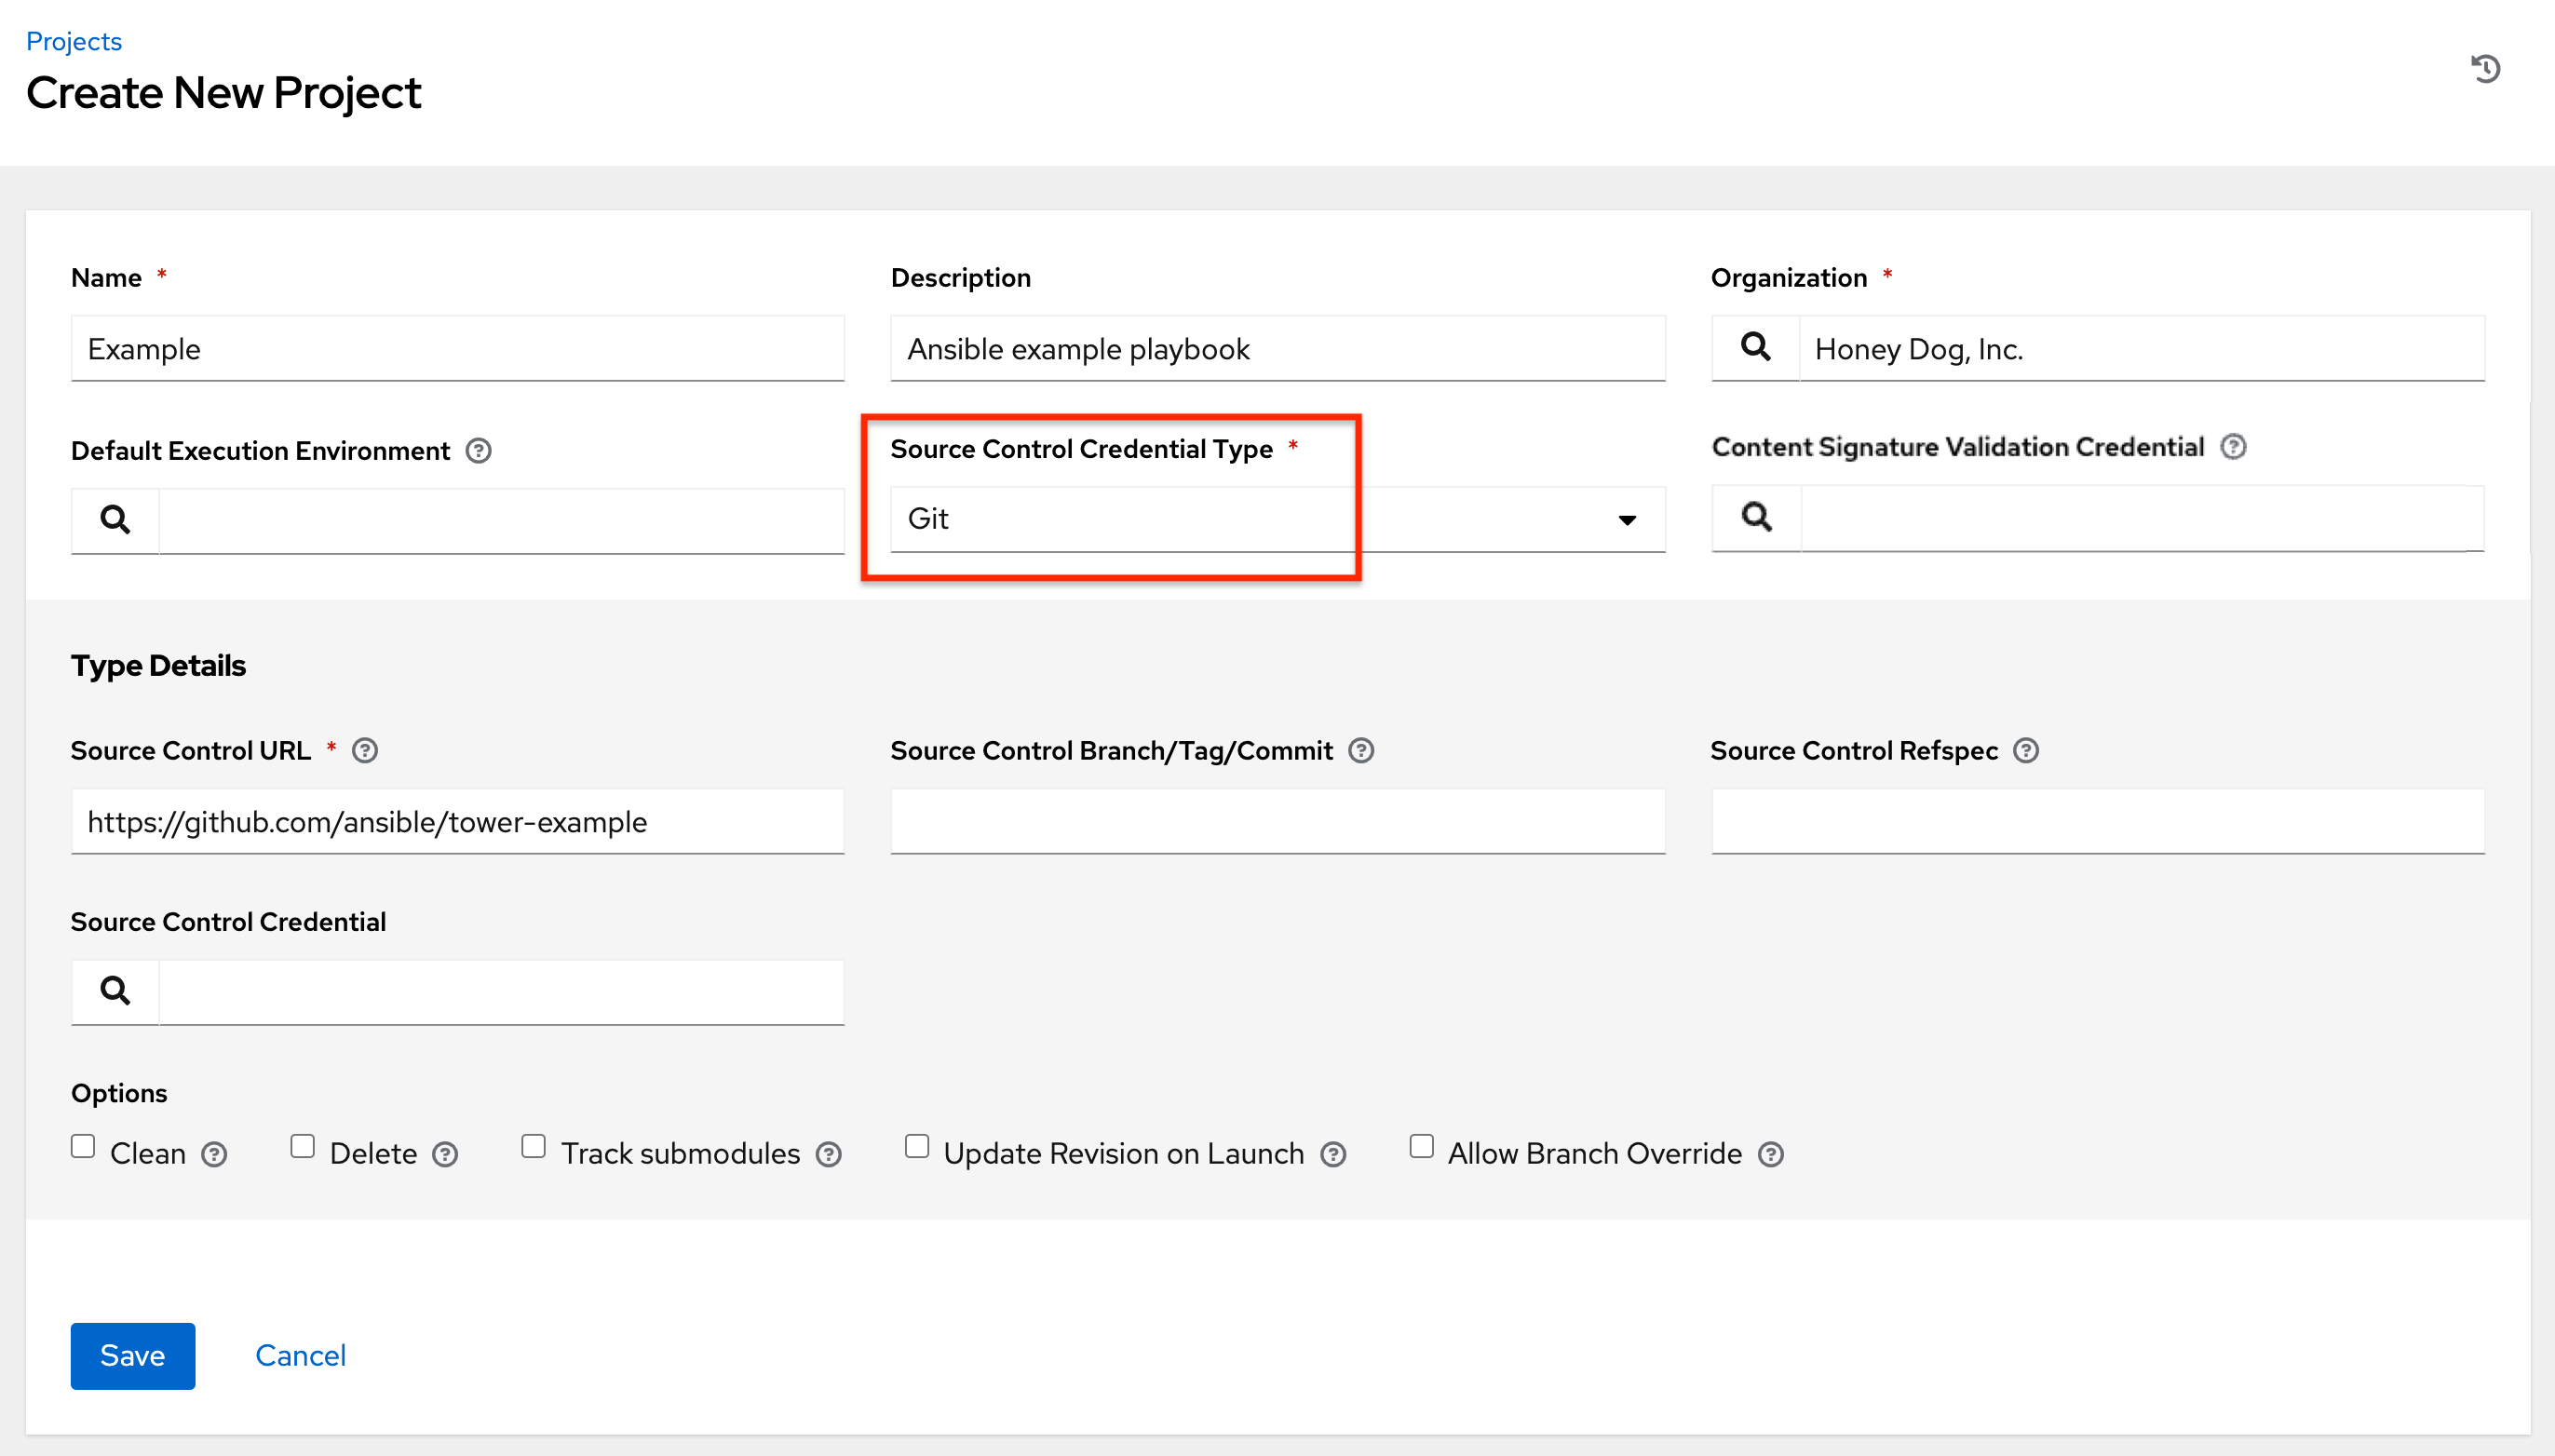The width and height of the screenshot is (2555, 1456).
Task: Click the search icon for Content Signature Validation Credential
Action: [1756, 518]
